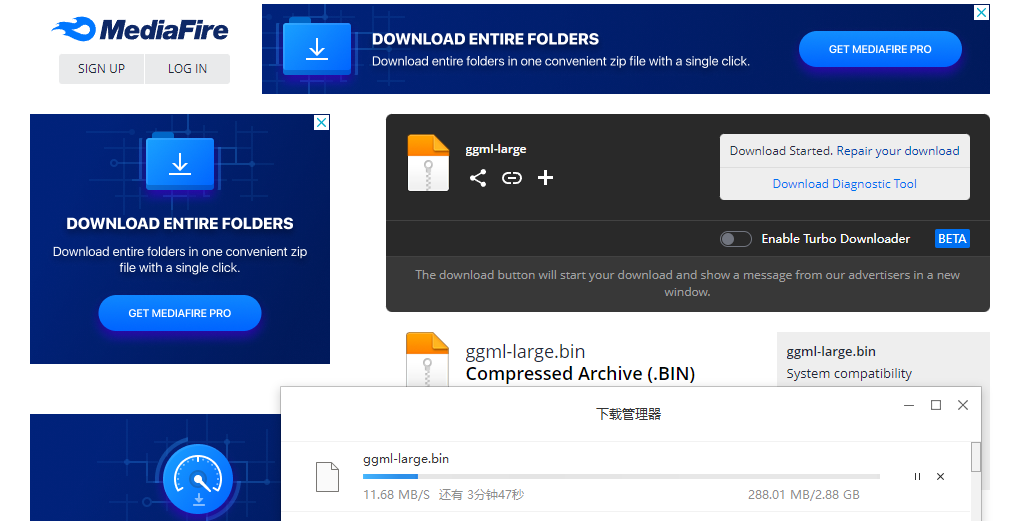Click the MediaFire logo
Viewport: 1022px width, 521px height.
[x=141, y=29]
